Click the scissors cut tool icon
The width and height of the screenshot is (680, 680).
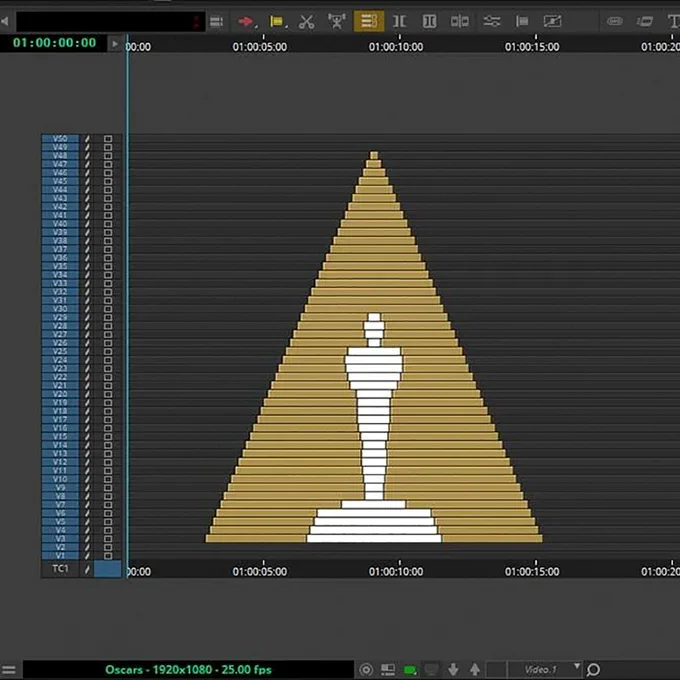pyautogui.click(x=306, y=21)
